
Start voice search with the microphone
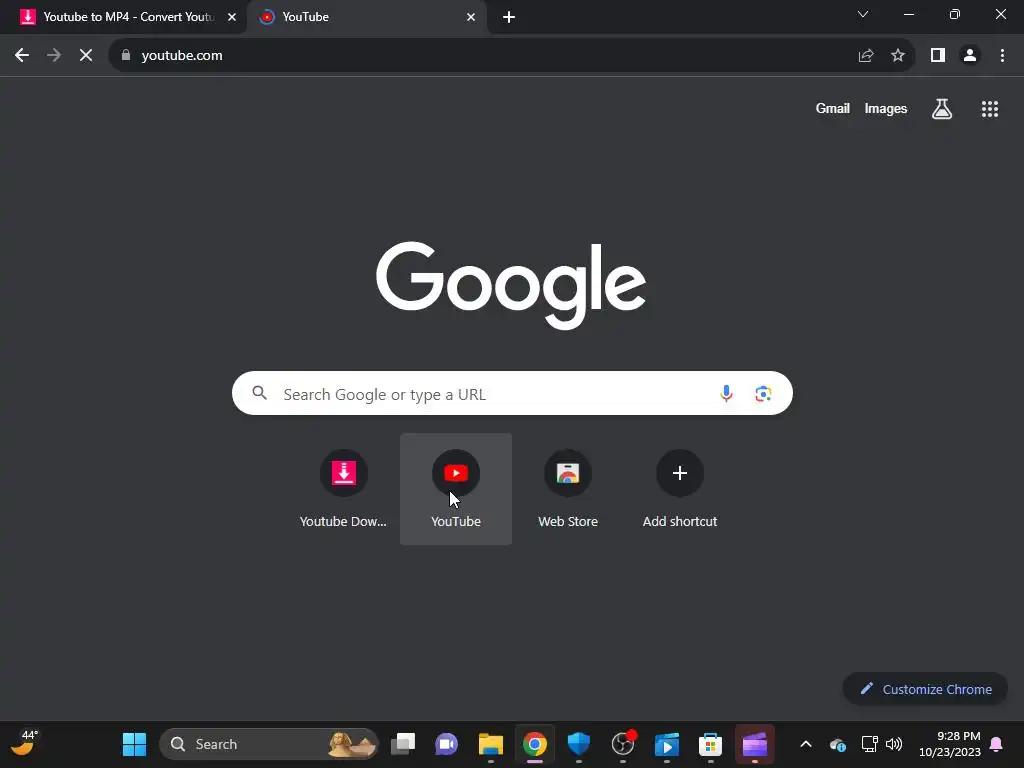tap(726, 394)
